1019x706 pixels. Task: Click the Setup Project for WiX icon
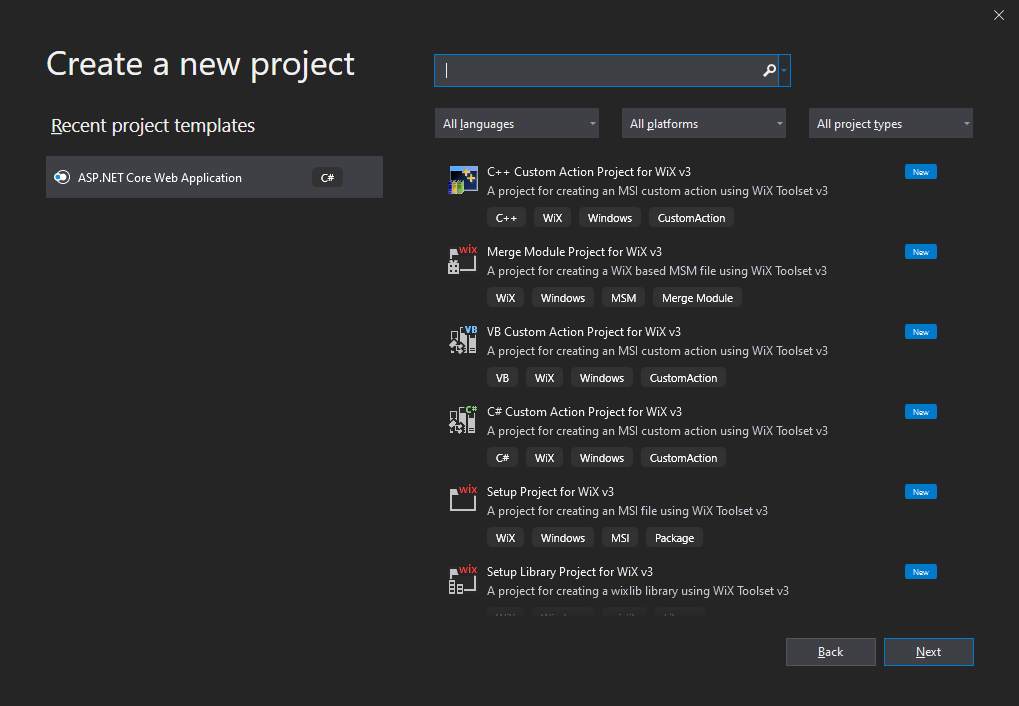[462, 499]
